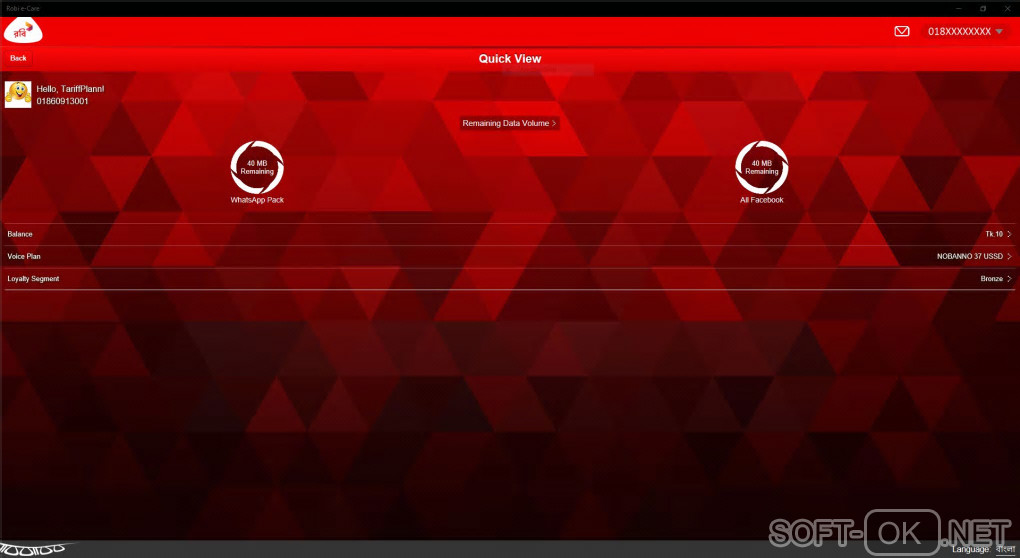The height and width of the screenshot is (558, 1020).
Task: Close the Robi e-Care window
Action: tap(1008, 8)
